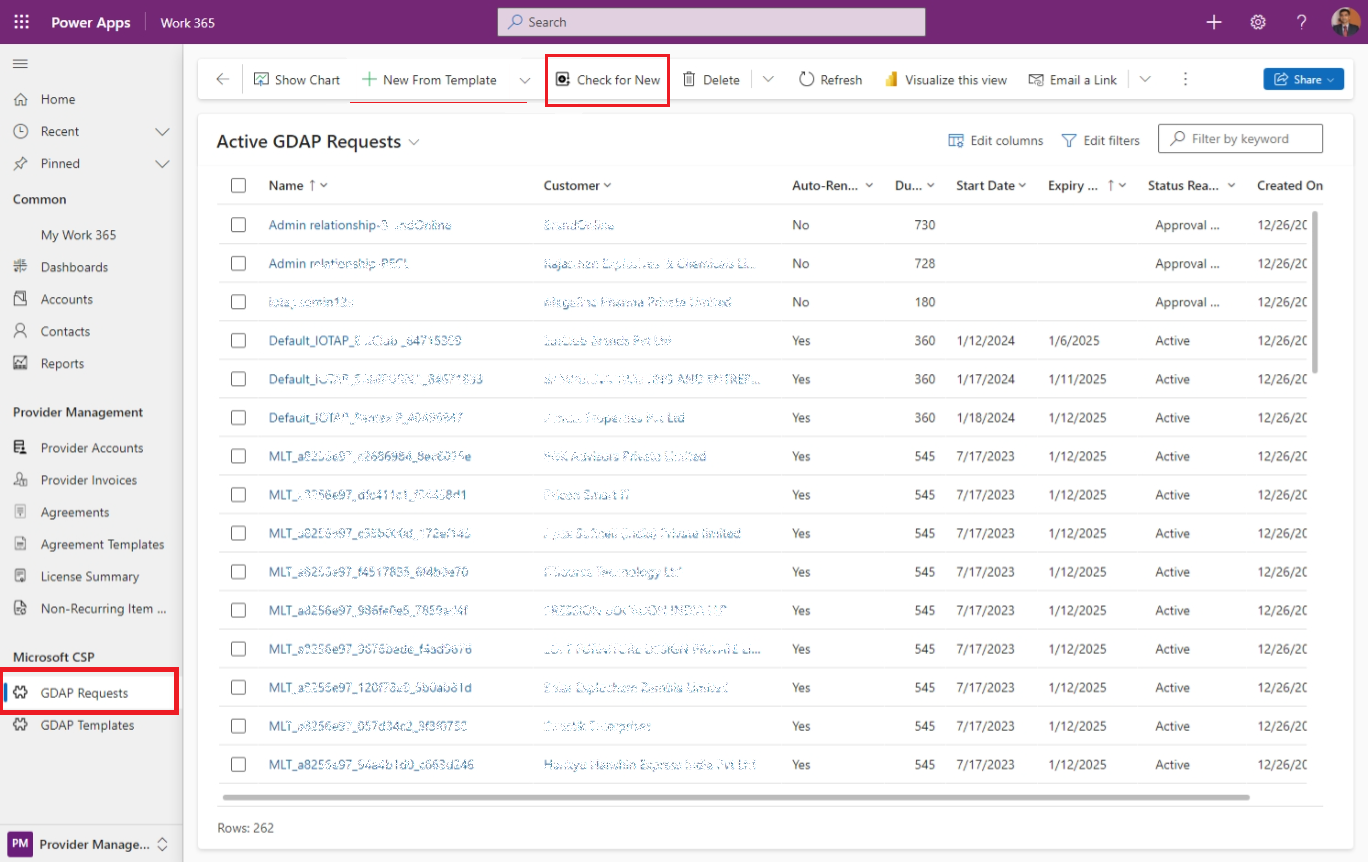
Task: Select checkbox for MLT_a8256e97_057d34c2 row
Action: pyautogui.click(x=238, y=726)
